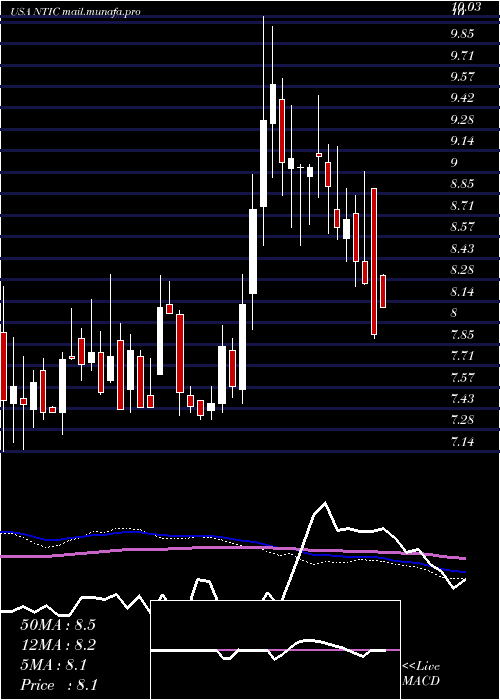The width and height of the screenshot is (500, 700).
Task: Select the 9.57 price axis label
Action: (462, 77)
